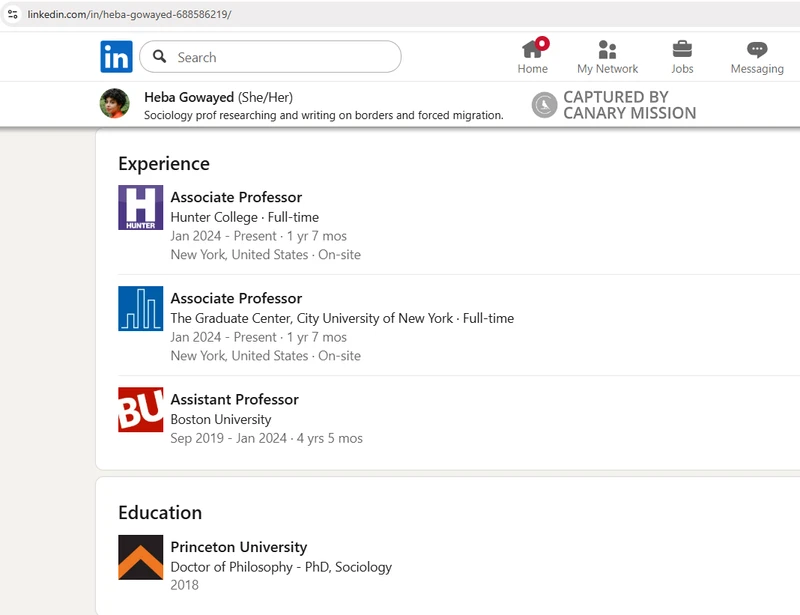Image resolution: width=800 pixels, height=615 pixels.
Task: Click the Canary Mission watermark logo
Action: pyautogui.click(x=544, y=105)
